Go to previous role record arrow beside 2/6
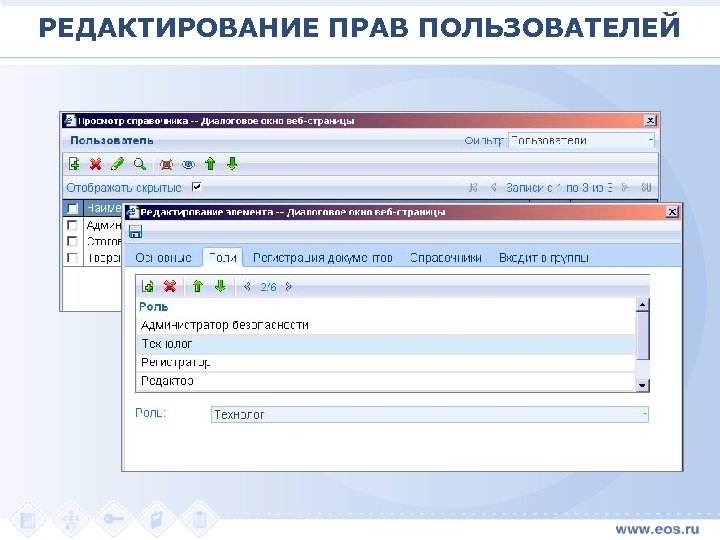The width and height of the screenshot is (720, 540). 247,287
